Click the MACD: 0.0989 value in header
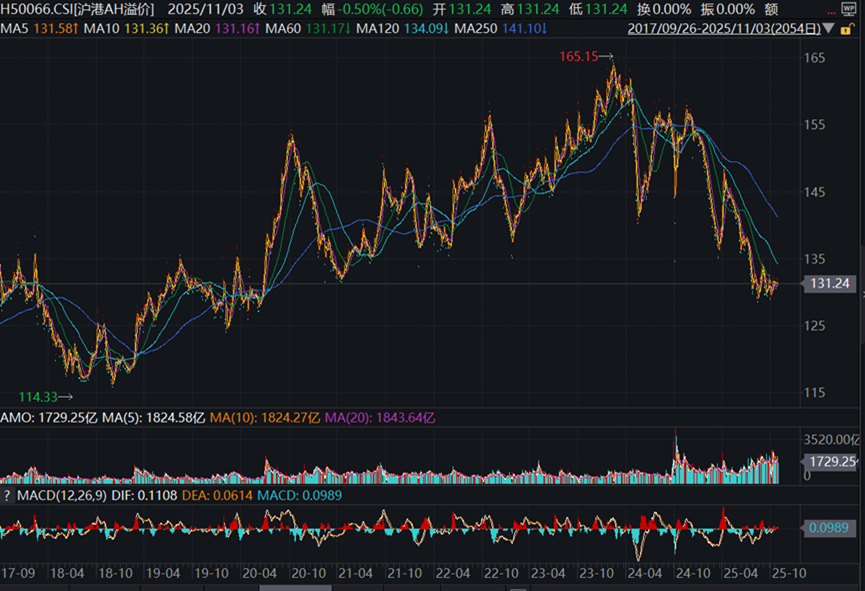The height and width of the screenshot is (591, 865). [300, 496]
